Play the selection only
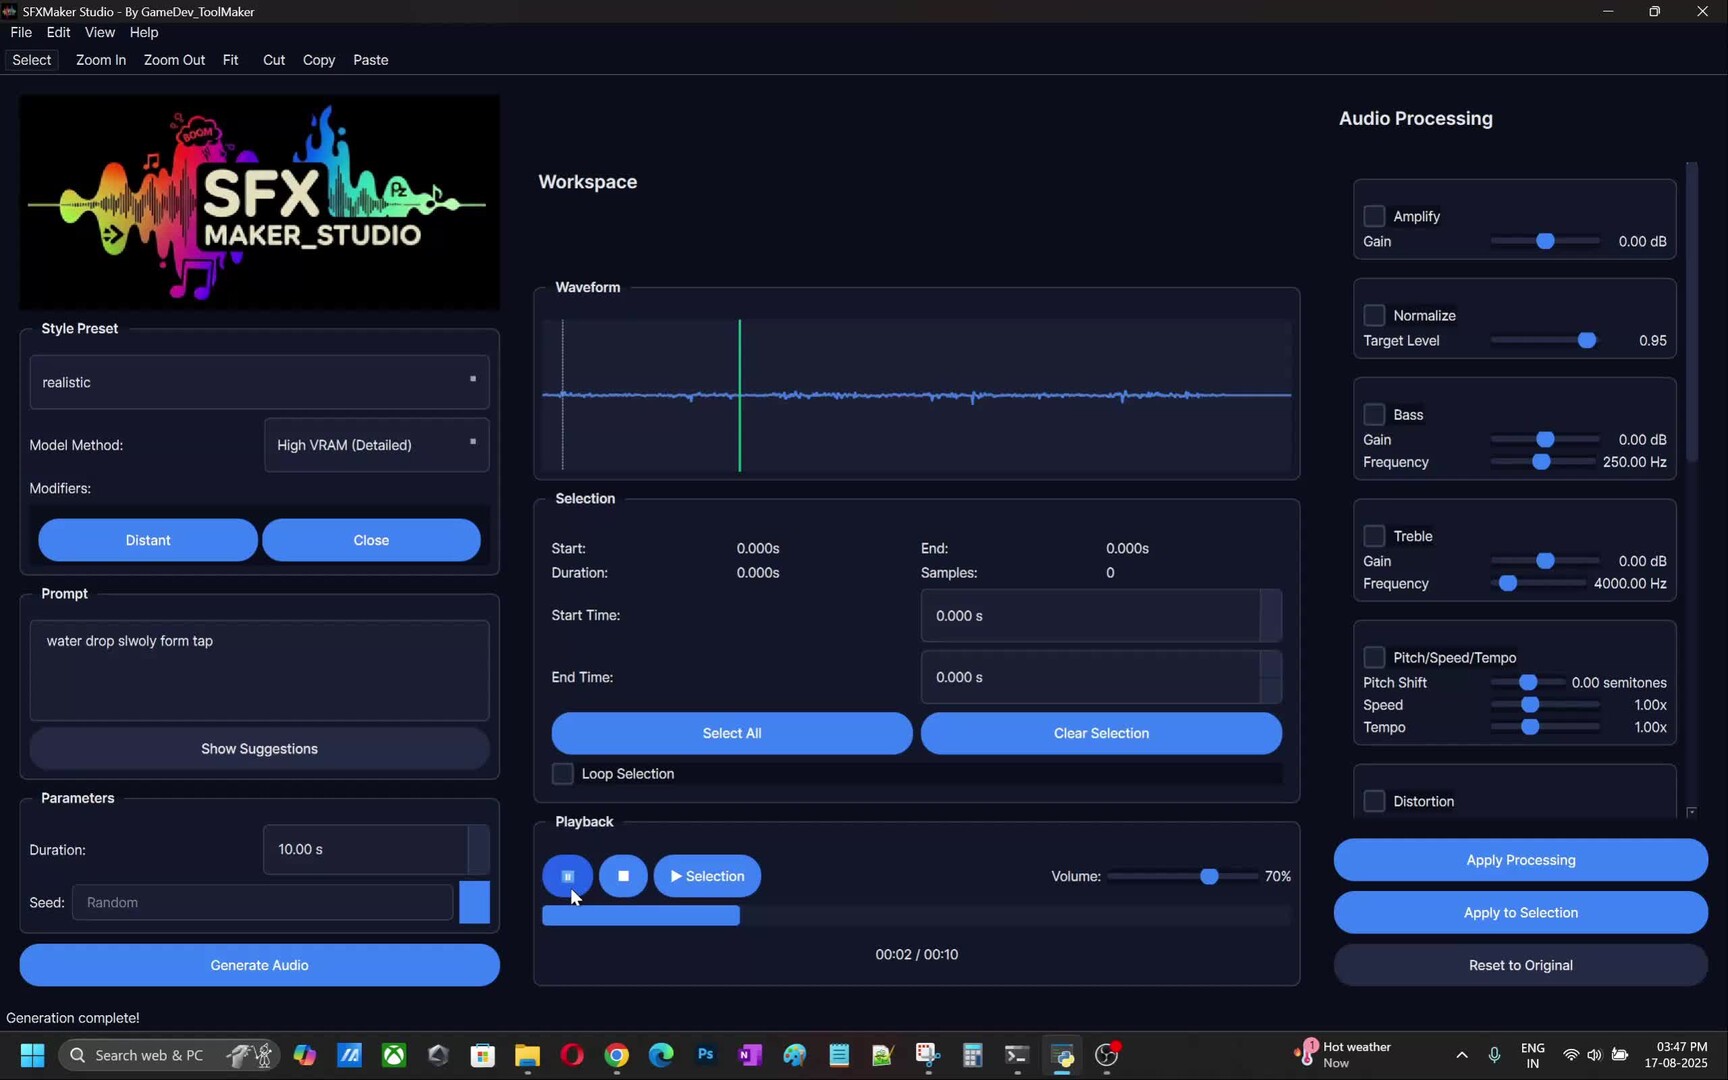The height and width of the screenshot is (1080, 1728). point(707,876)
